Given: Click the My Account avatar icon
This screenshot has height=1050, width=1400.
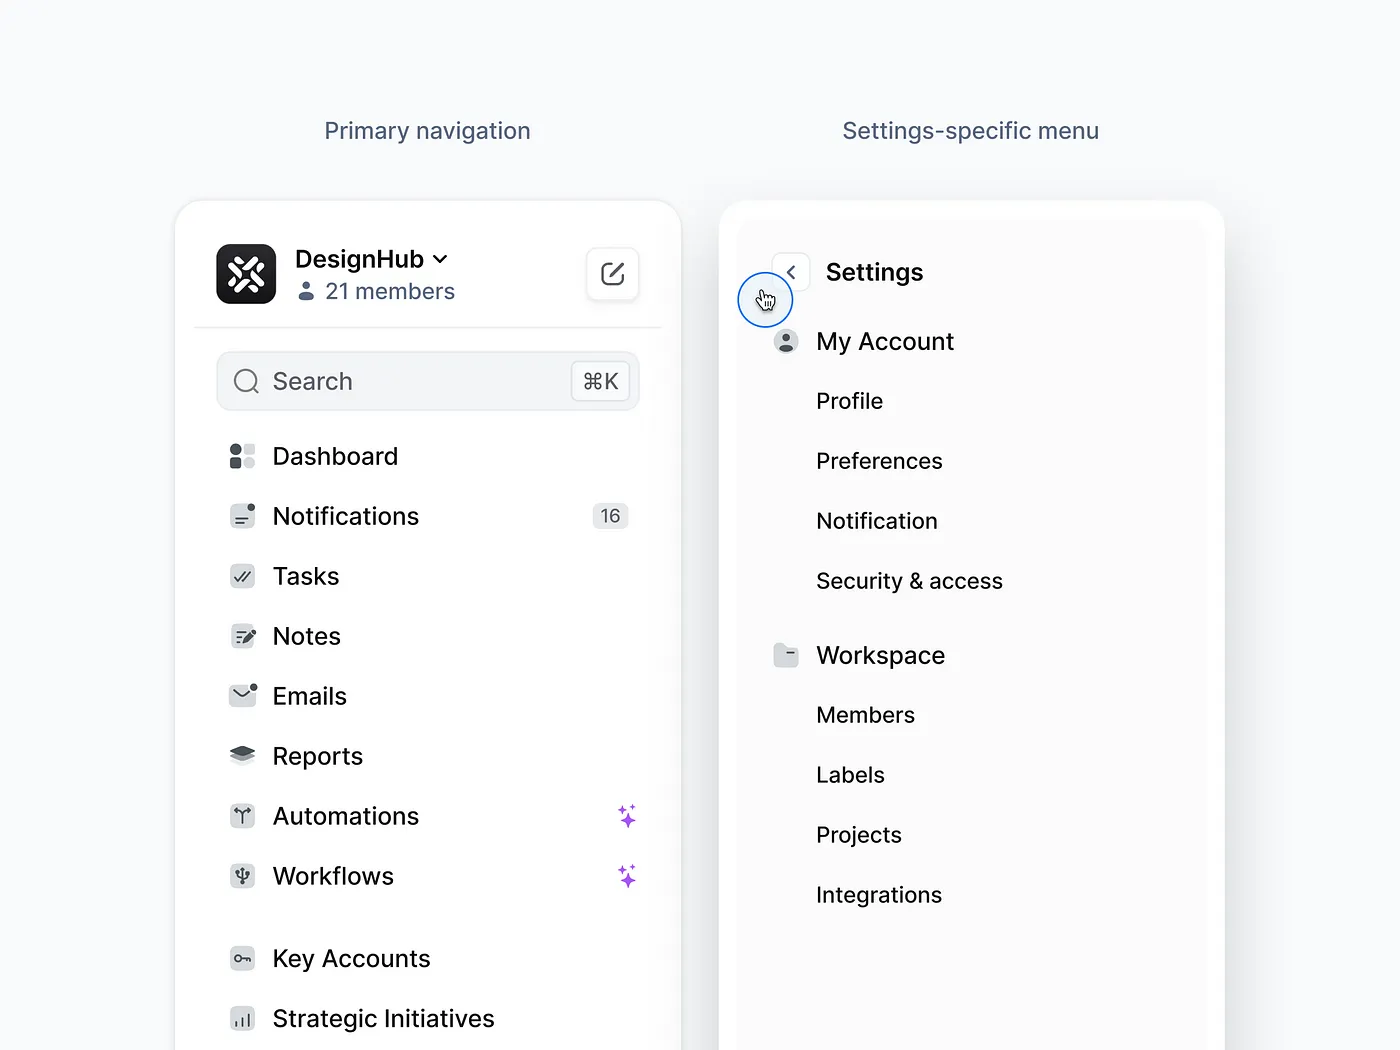Looking at the screenshot, I should click(786, 341).
